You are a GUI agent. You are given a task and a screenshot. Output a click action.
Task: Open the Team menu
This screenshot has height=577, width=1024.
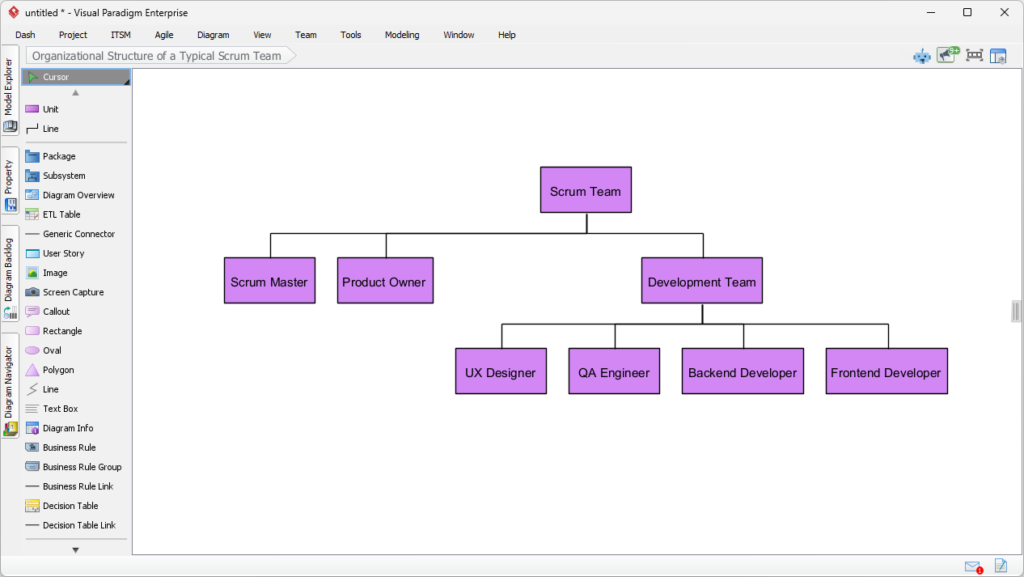tap(306, 35)
